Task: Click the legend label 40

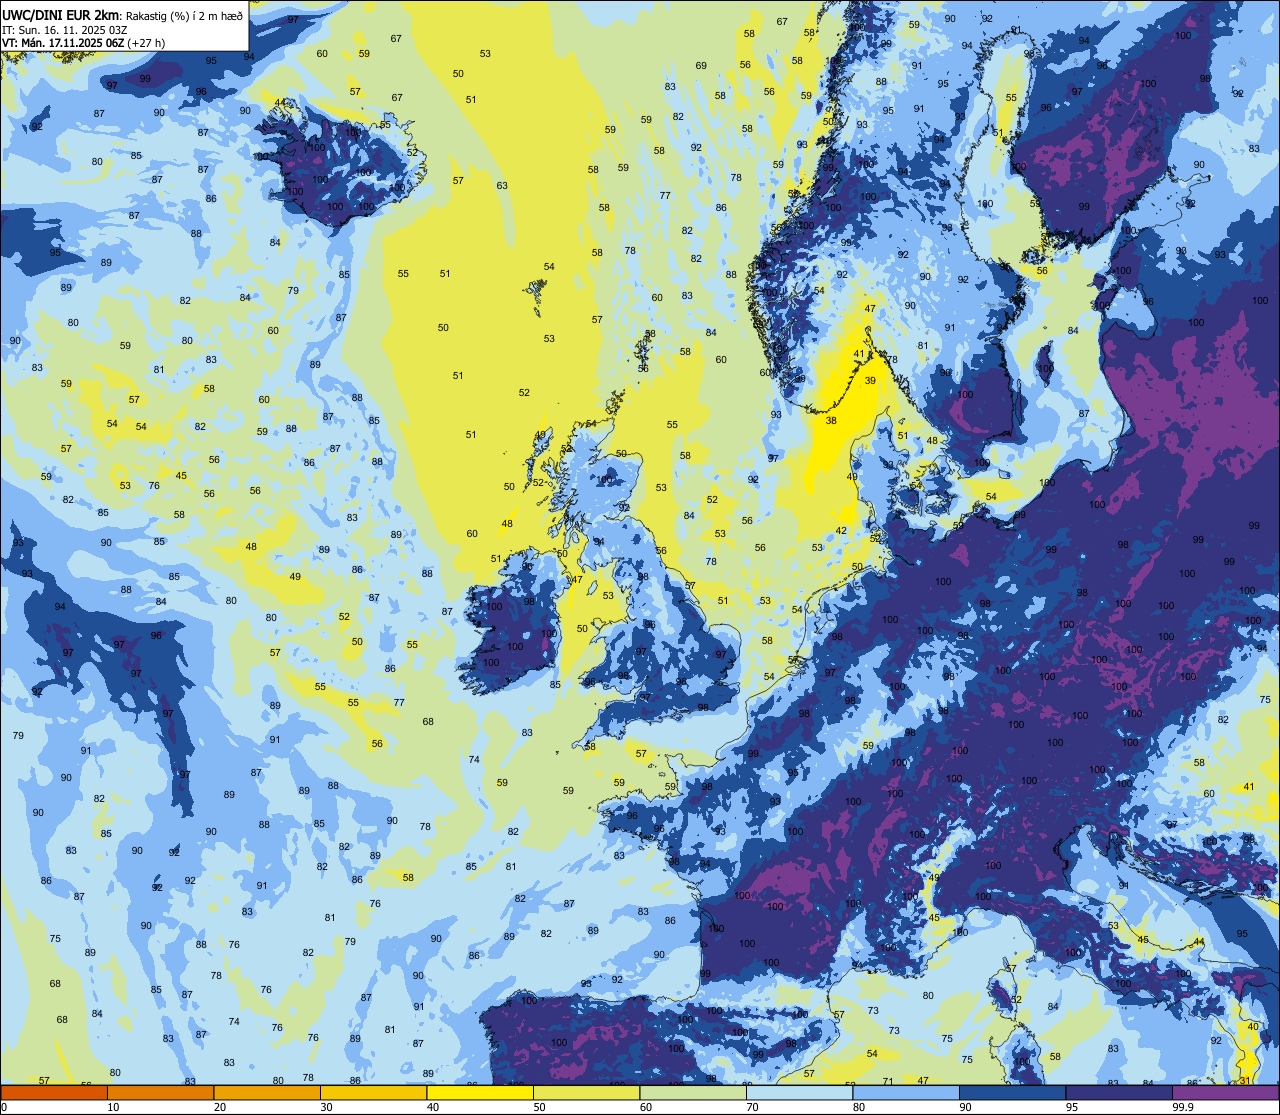Action: coord(433,1107)
